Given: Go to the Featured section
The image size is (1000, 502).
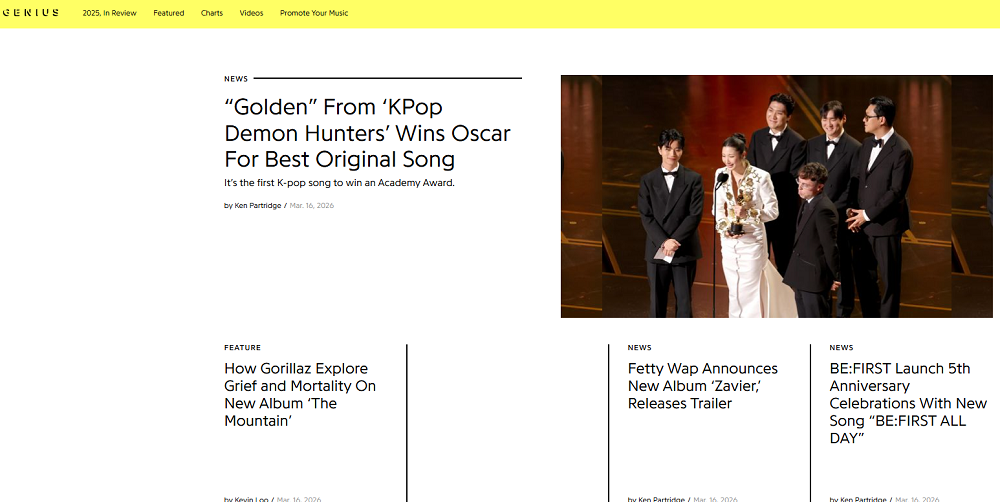Looking at the screenshot, I should point(168,13).
